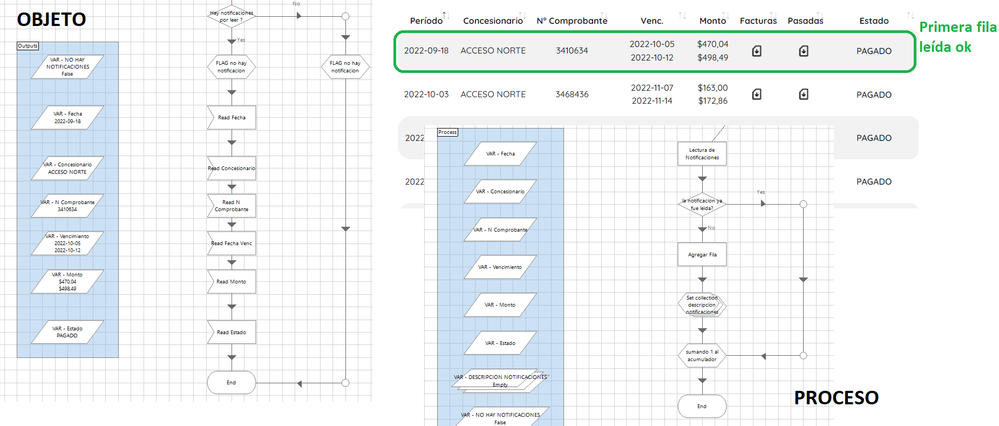Select data item 'VAR - Monto $470,04'
Viewport: 999px width, 426px height.
point(68,281)
